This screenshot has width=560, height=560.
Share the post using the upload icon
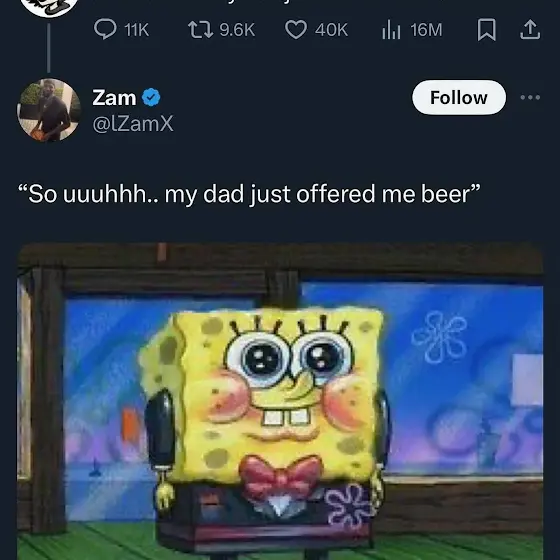pos(530,29)
